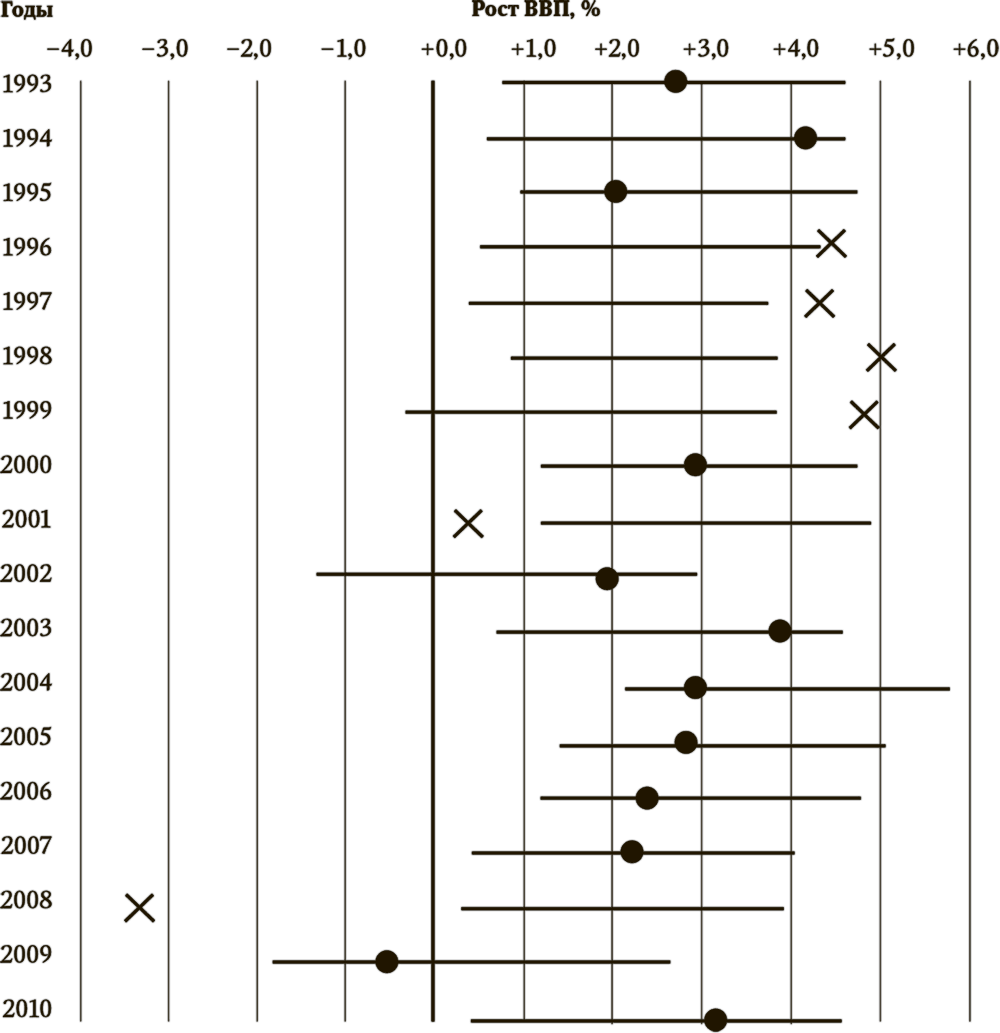Click the −1,0 axis tick label
Screen dimensions: 1000x1033
click(344, 49)
